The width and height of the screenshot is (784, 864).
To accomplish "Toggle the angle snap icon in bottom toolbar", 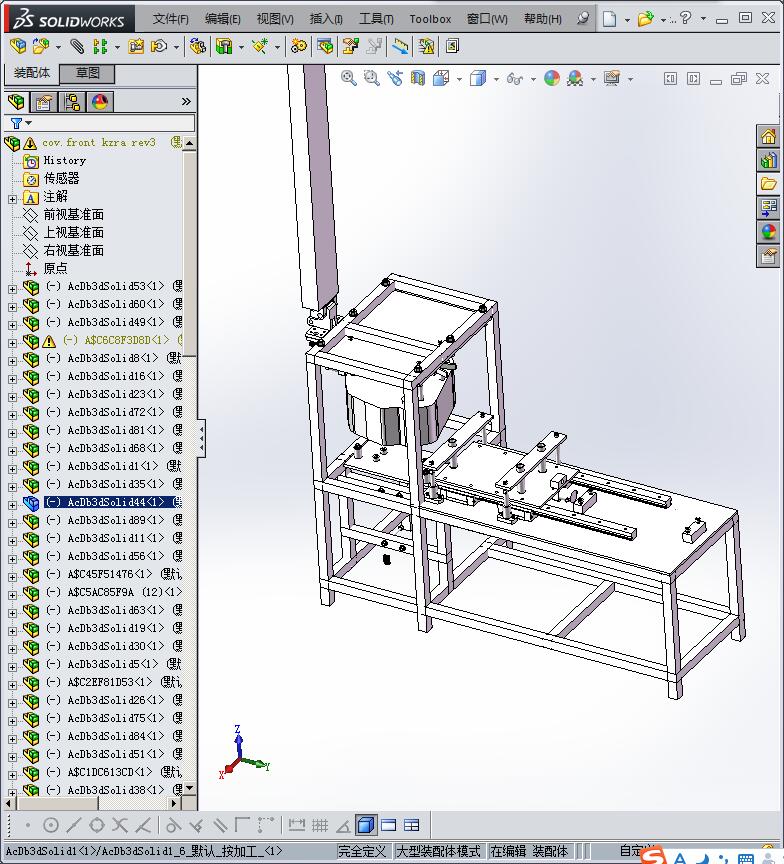I will (x=343, y=825).
